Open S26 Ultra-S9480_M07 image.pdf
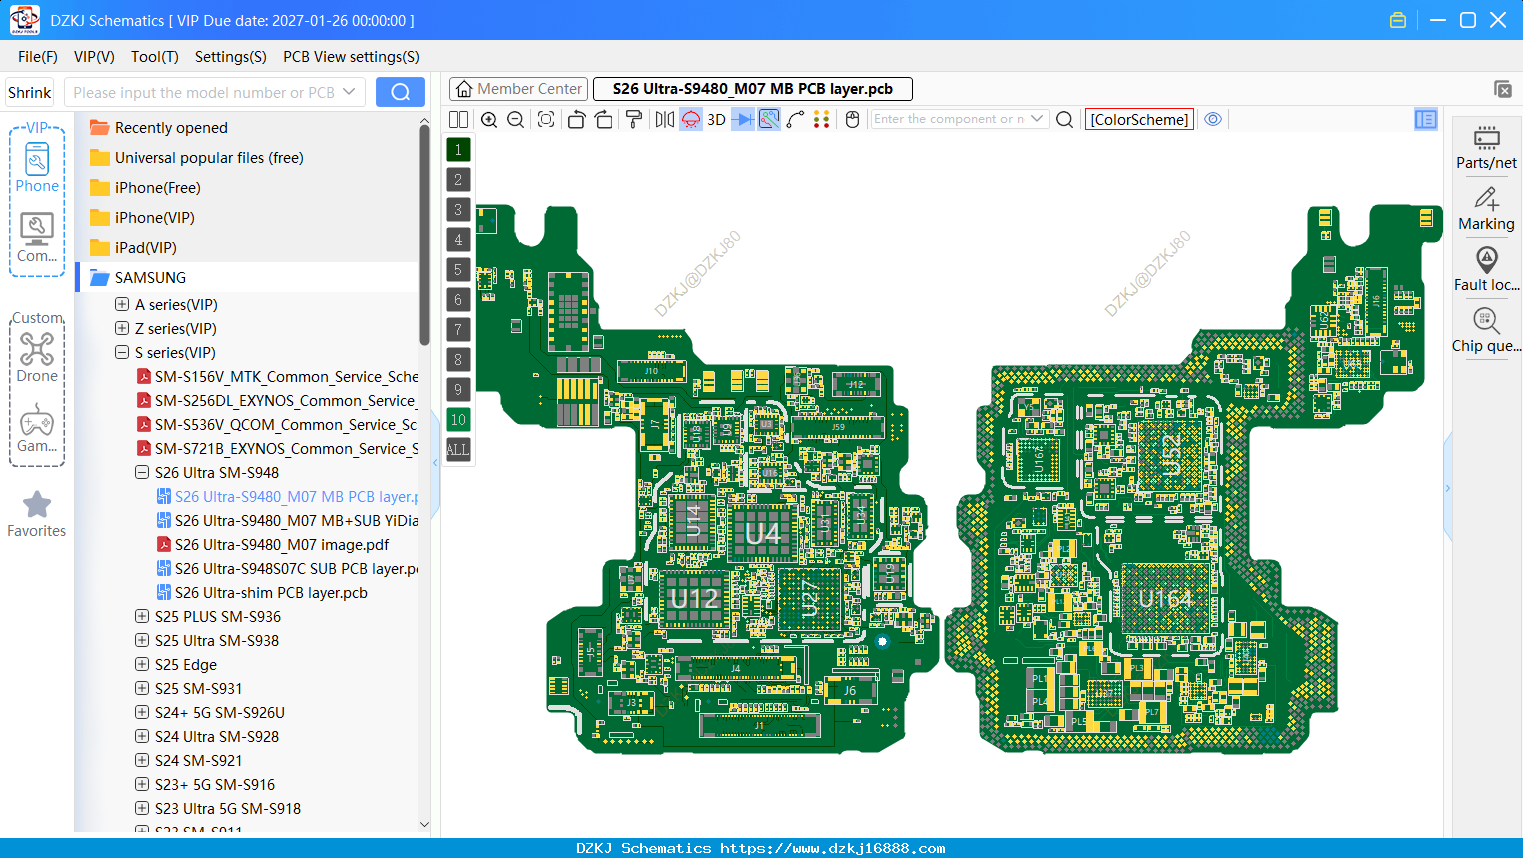Screen dimensions: 1523x858 point(282,544)
